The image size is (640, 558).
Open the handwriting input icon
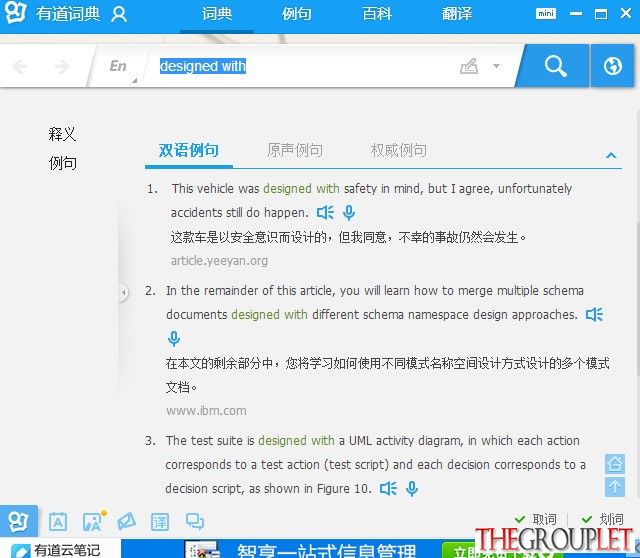(469, 66)
